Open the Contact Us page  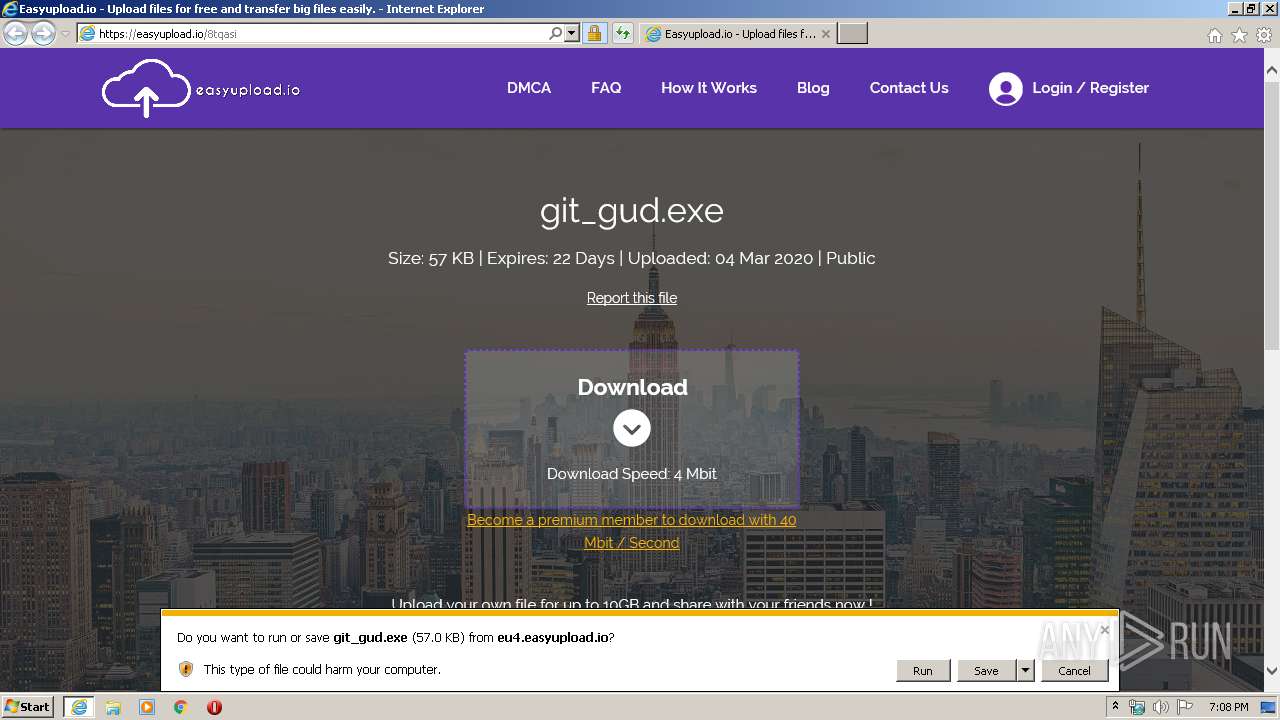click(x=909, y=88)
